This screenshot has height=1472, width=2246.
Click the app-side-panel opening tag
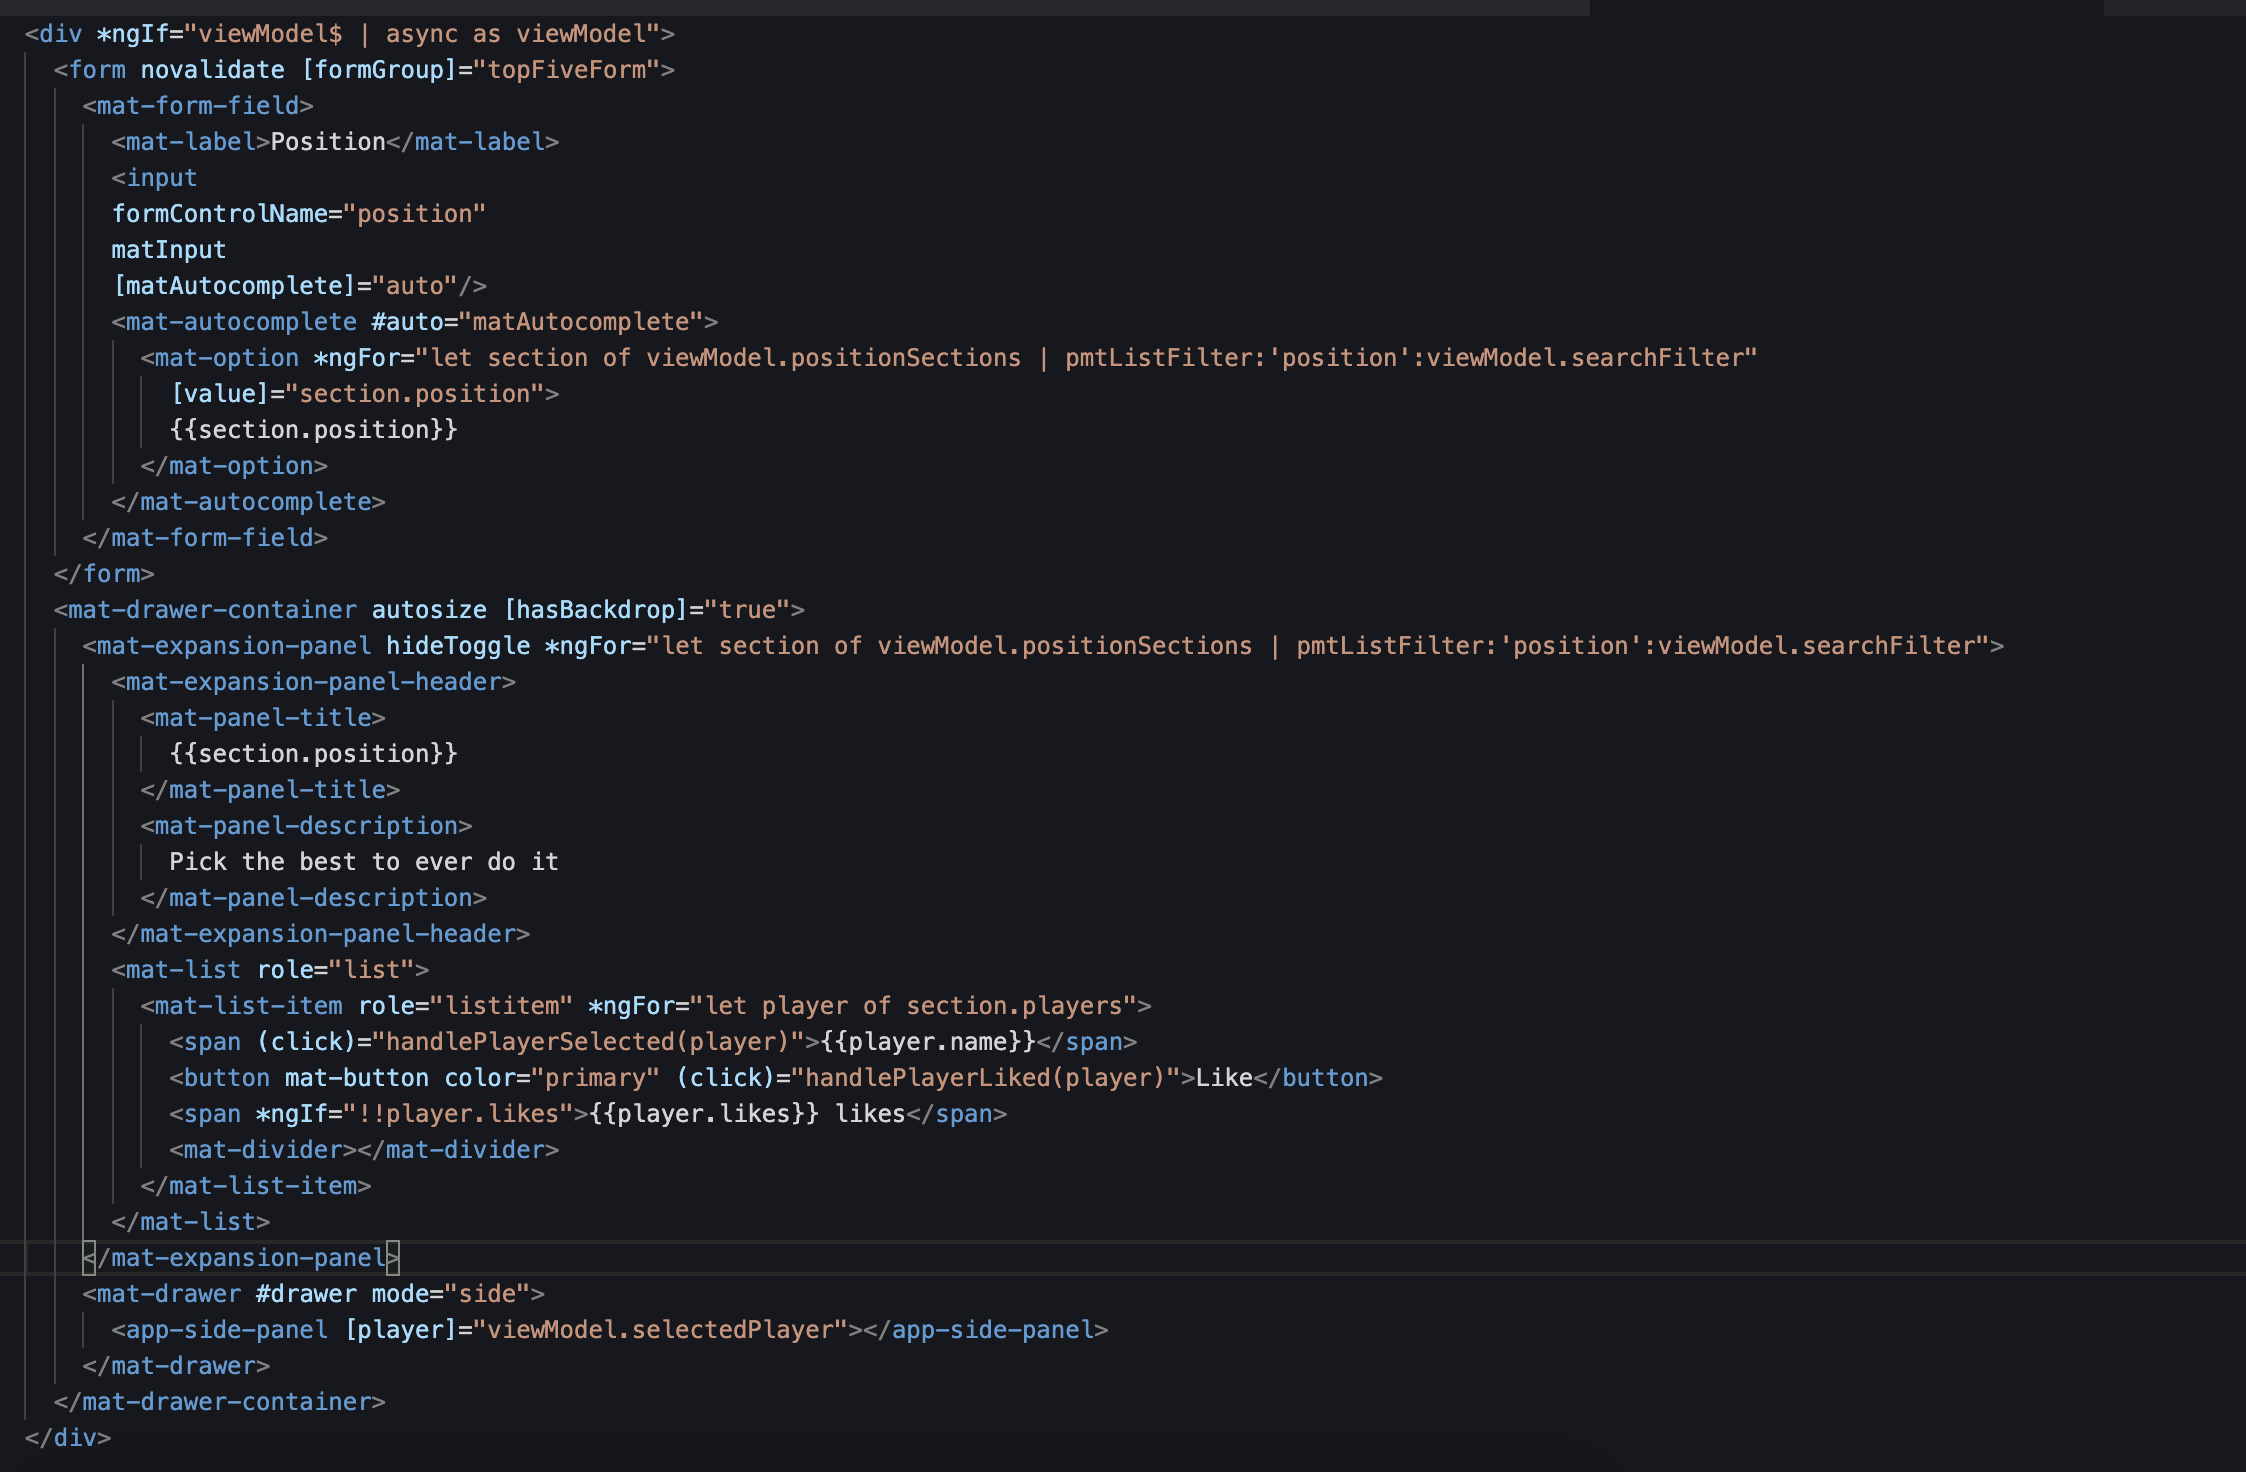(226, 1330)
